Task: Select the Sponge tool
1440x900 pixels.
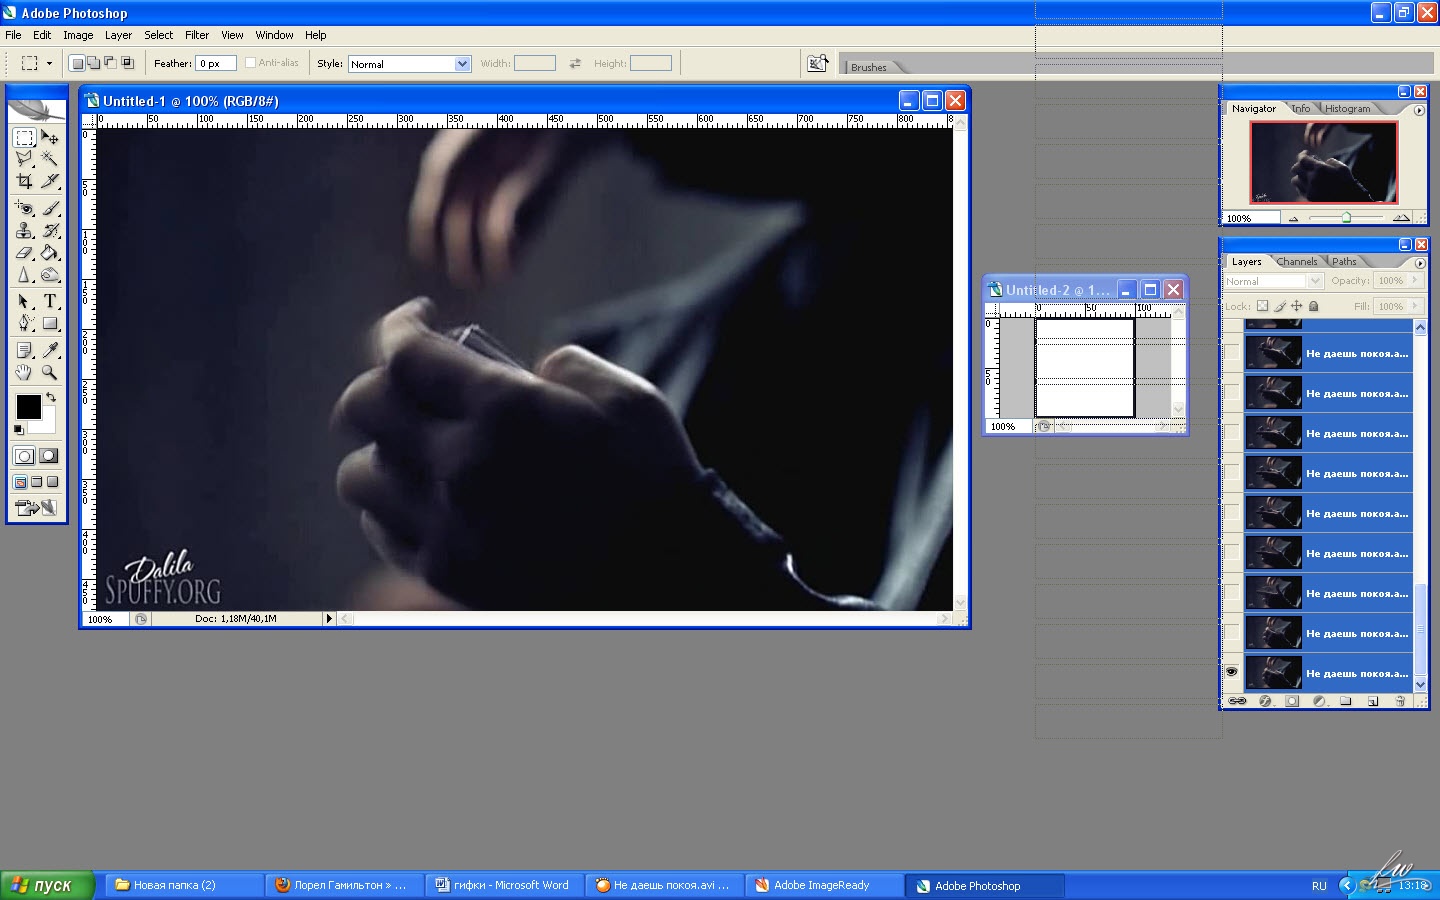Action: click(x=50, y=274)
